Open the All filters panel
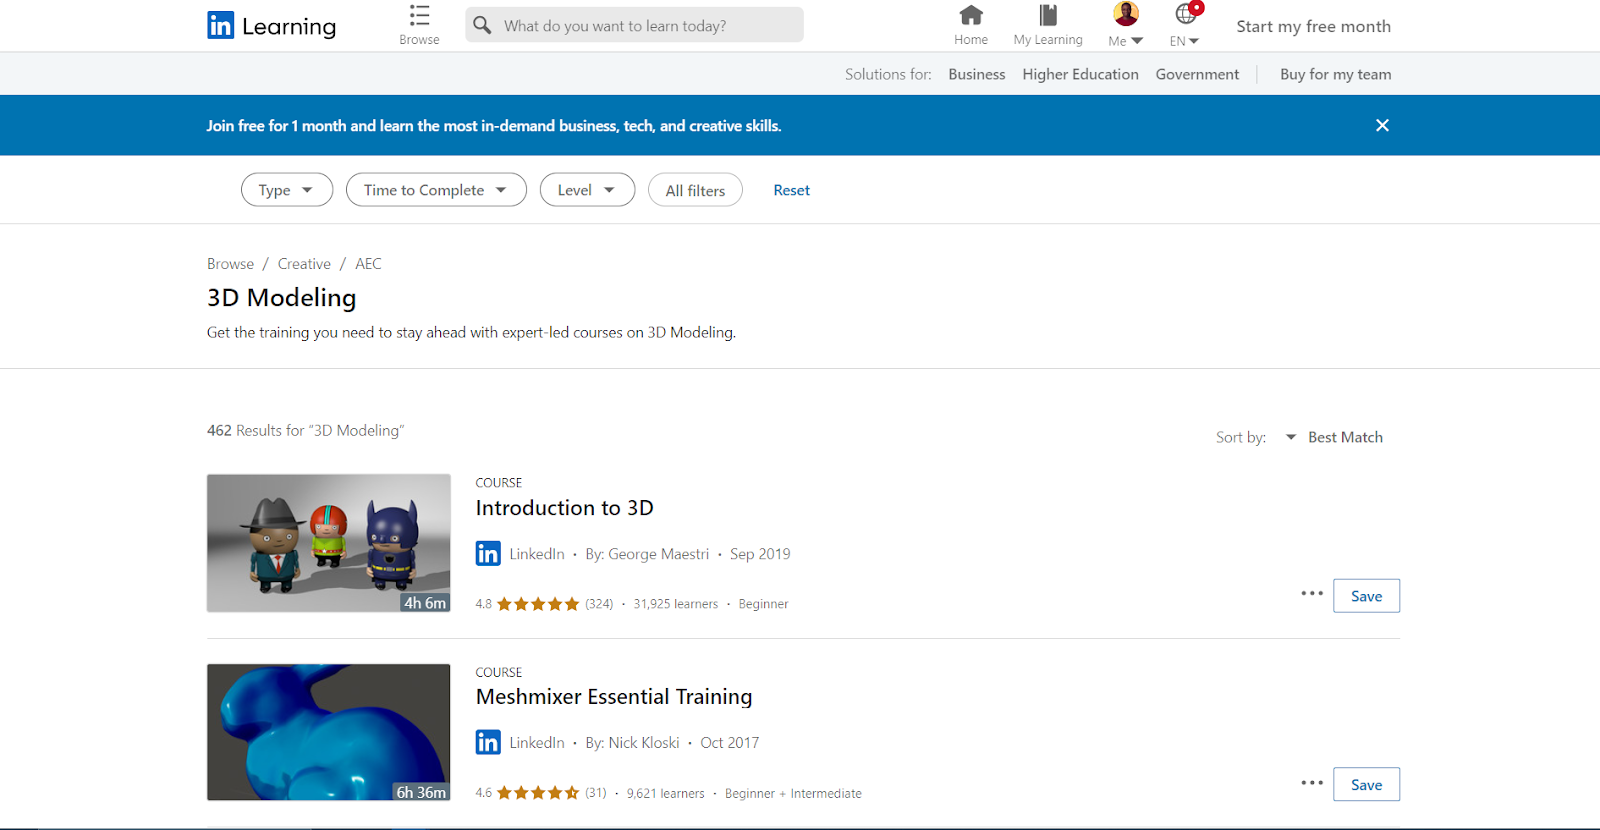 click(x=695, y=190)
